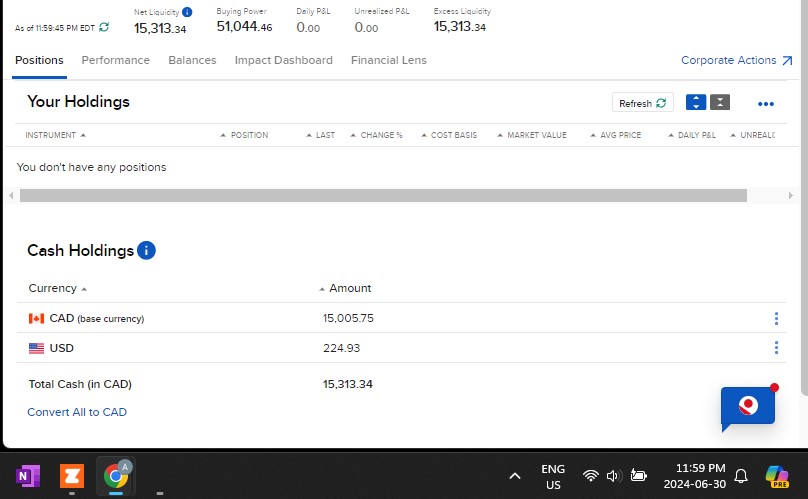808x499 pixels.
Task: Expand all holdings rows toggle
Action: coord(696,103)
